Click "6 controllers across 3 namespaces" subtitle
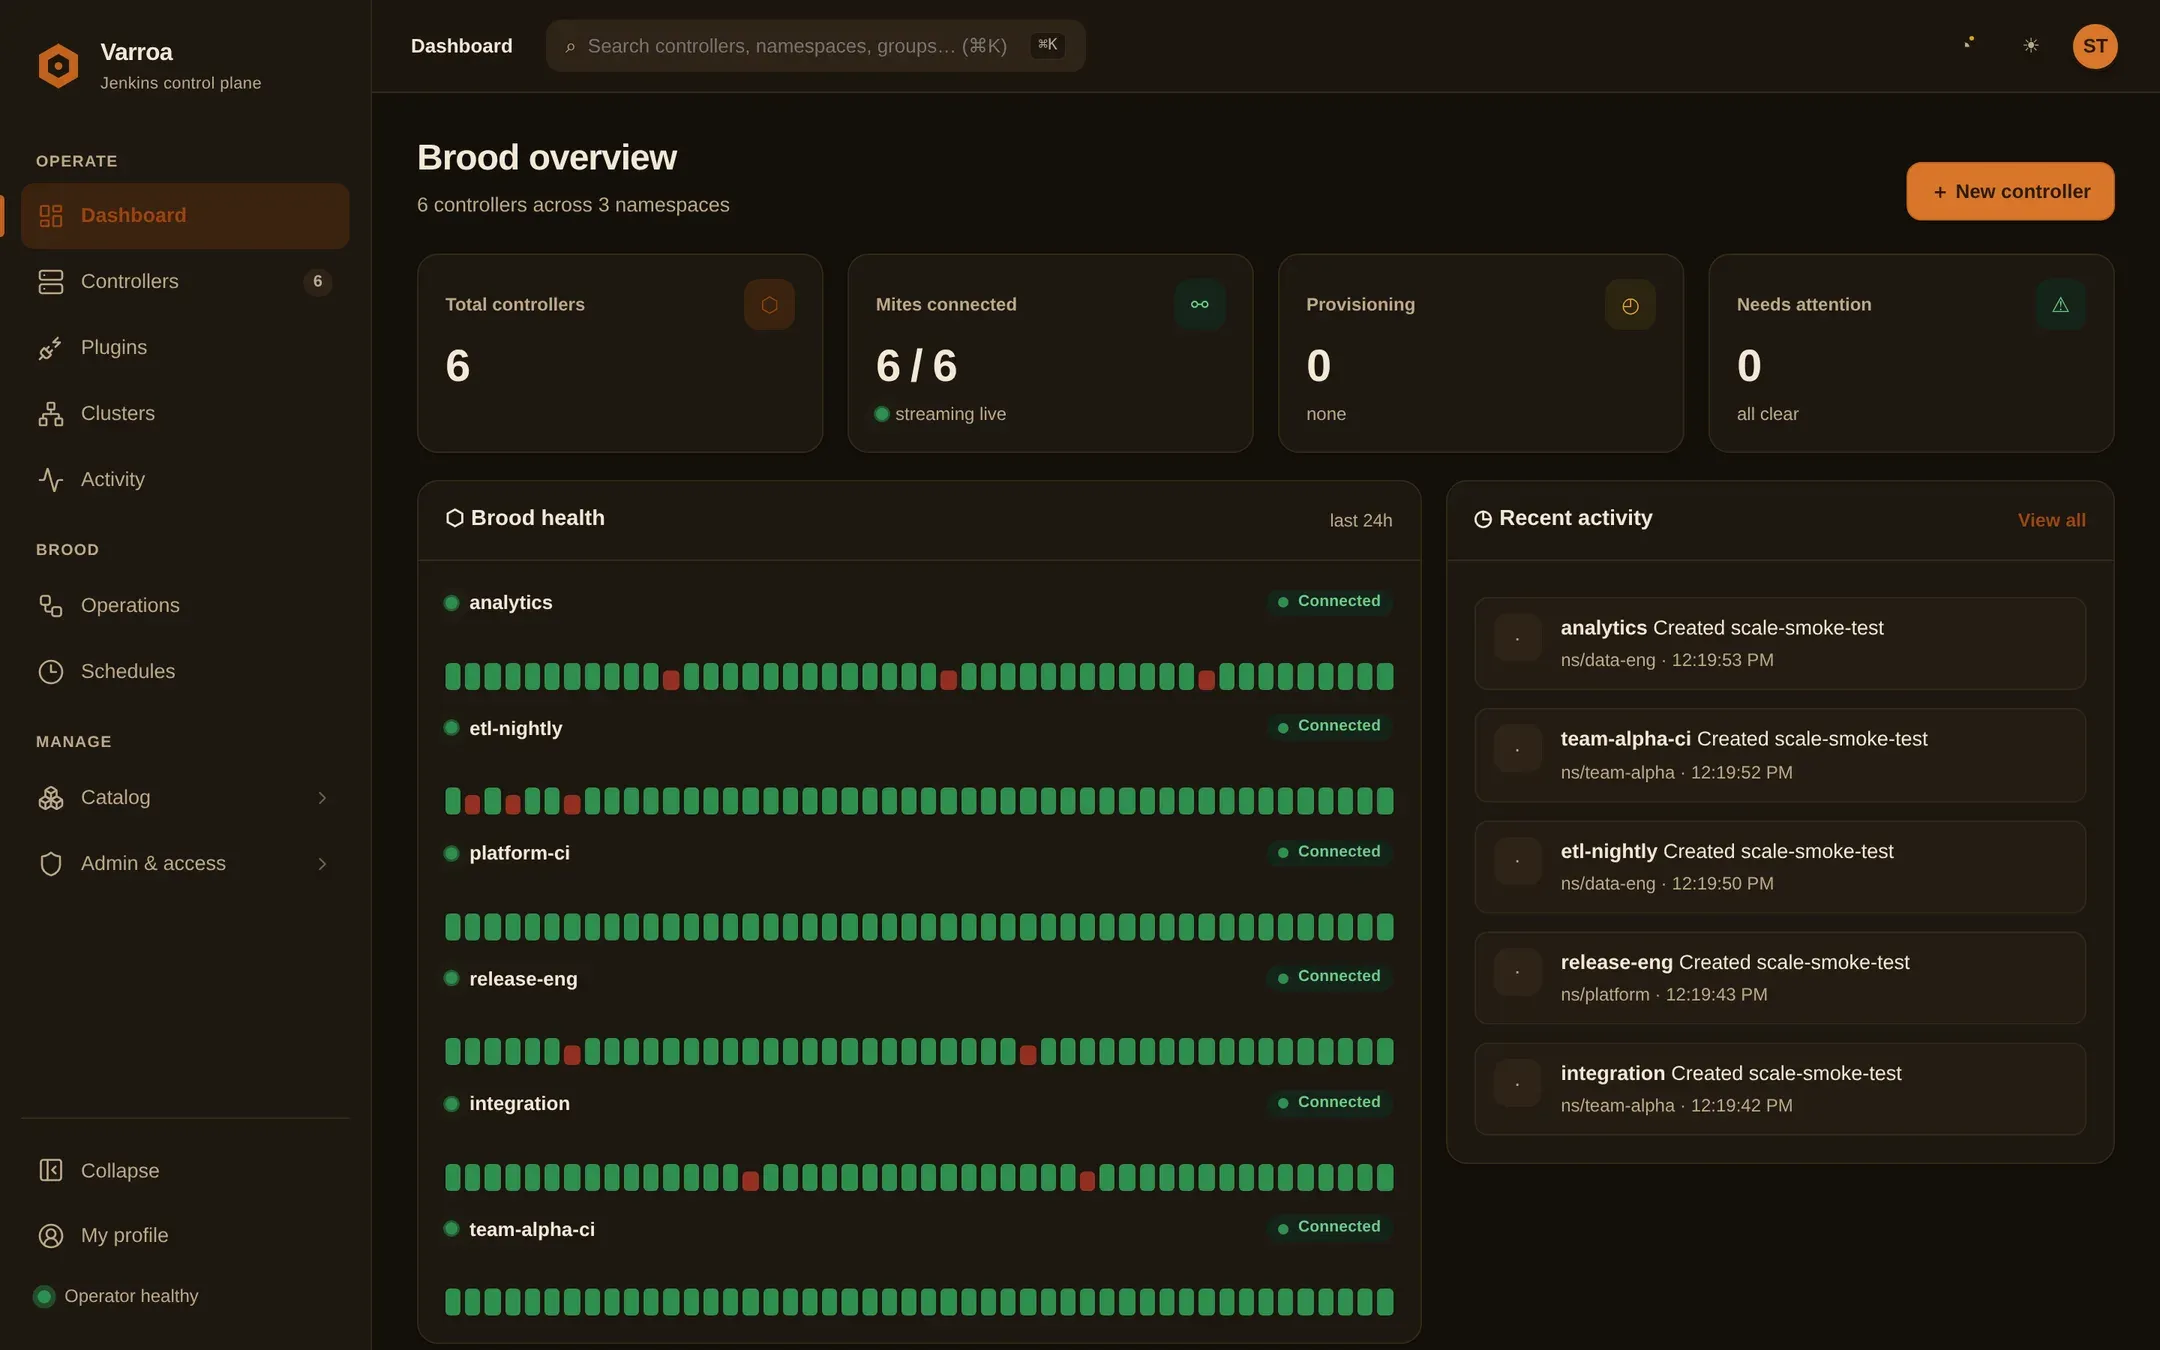Screen dimensions: 2160x1350 point(573,205)
